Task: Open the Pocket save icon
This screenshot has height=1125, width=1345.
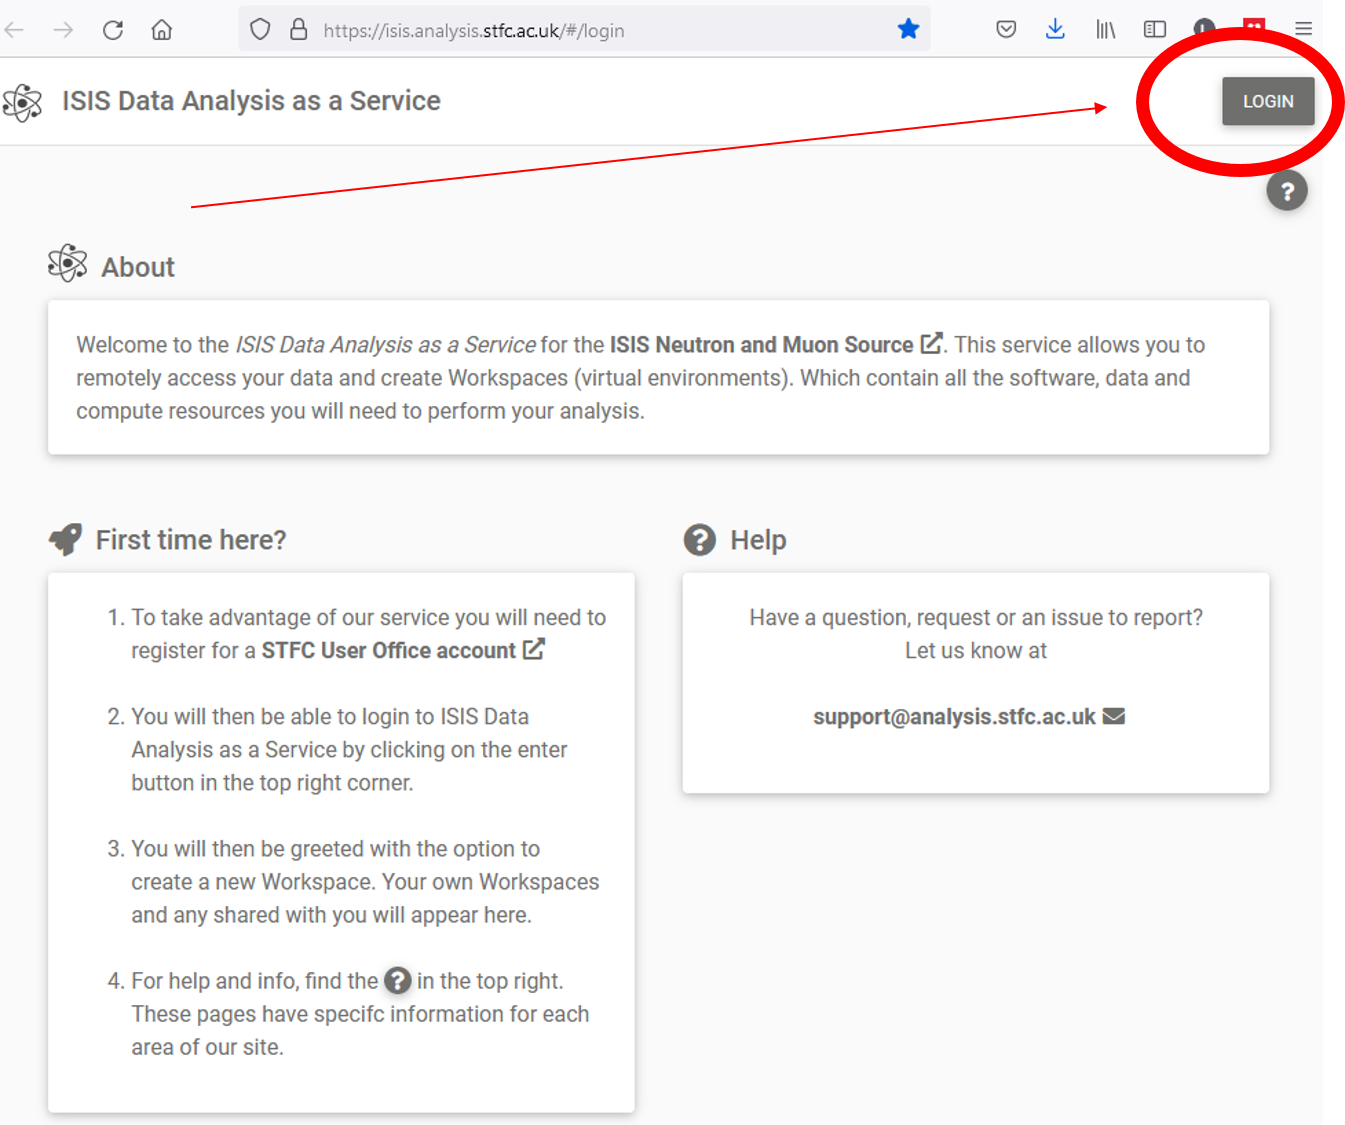Action: click(x=1006, y=30)
